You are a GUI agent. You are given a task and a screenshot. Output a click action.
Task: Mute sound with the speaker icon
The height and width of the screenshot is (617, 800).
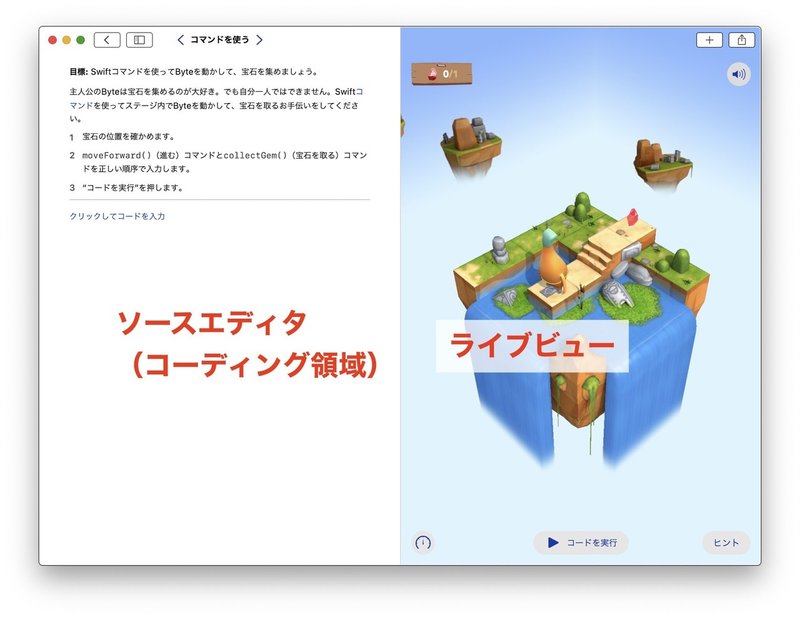[738, 75]
